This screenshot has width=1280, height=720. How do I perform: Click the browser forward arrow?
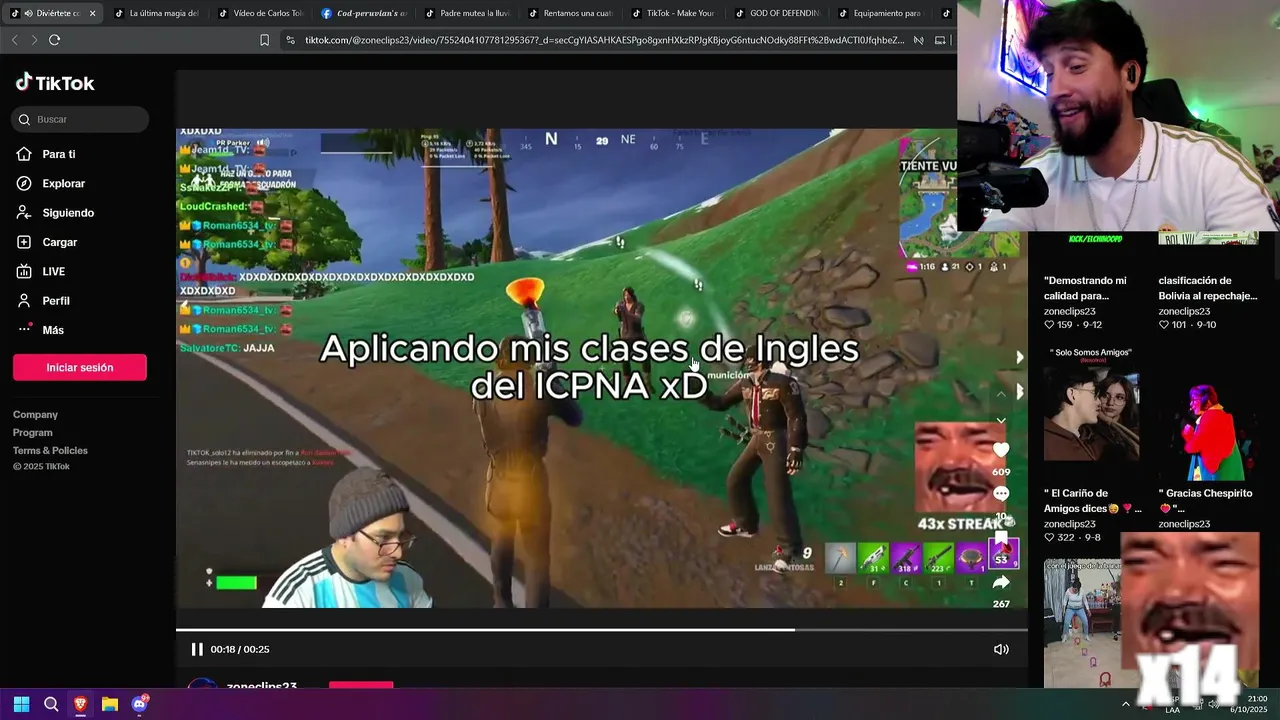(x=34, y=40)
